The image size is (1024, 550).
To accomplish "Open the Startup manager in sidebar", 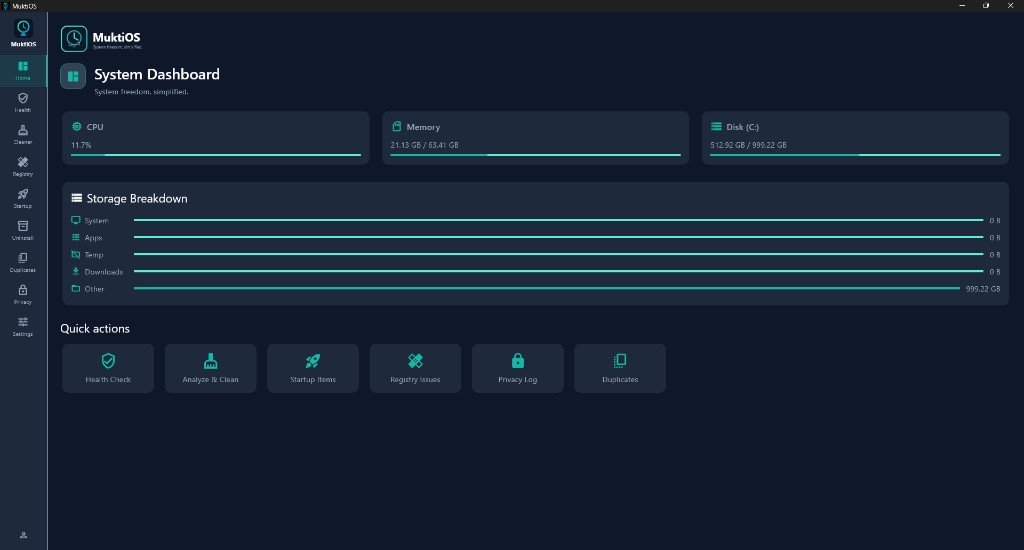I will click(23, 199).
